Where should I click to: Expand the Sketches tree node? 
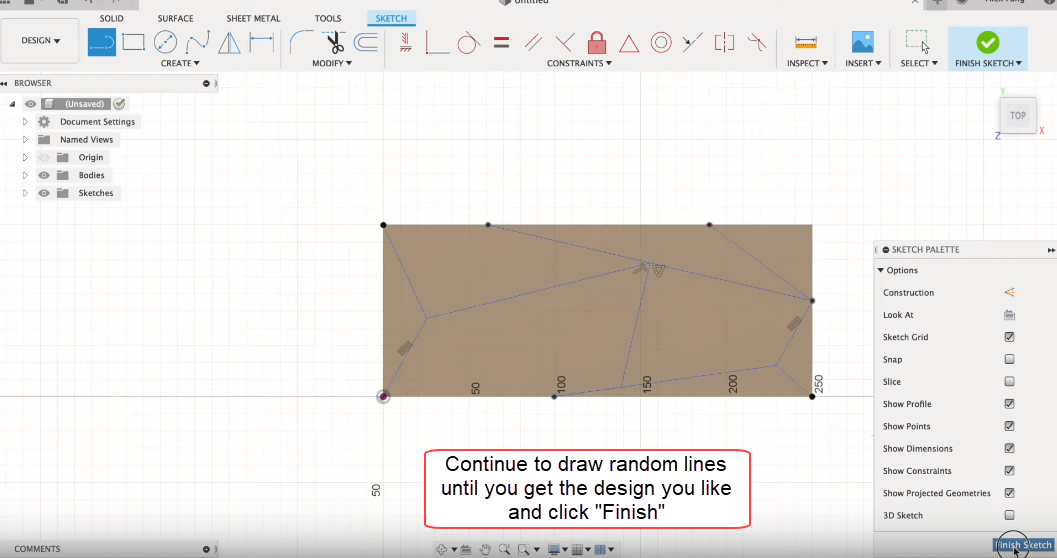[x=25, y=193]
